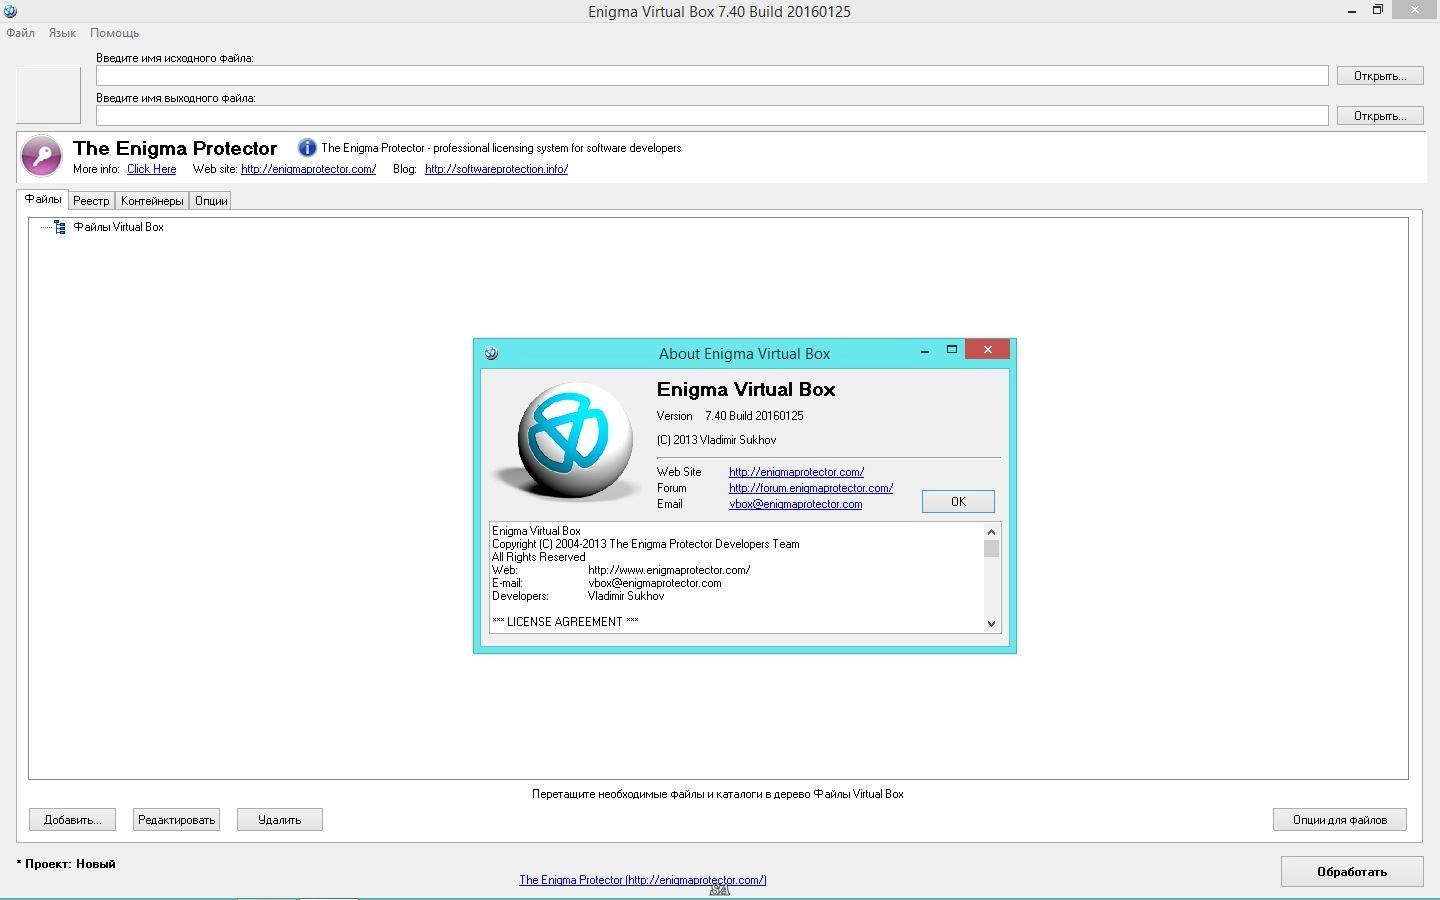Open Web Site link in About dialog

point(796,472)
